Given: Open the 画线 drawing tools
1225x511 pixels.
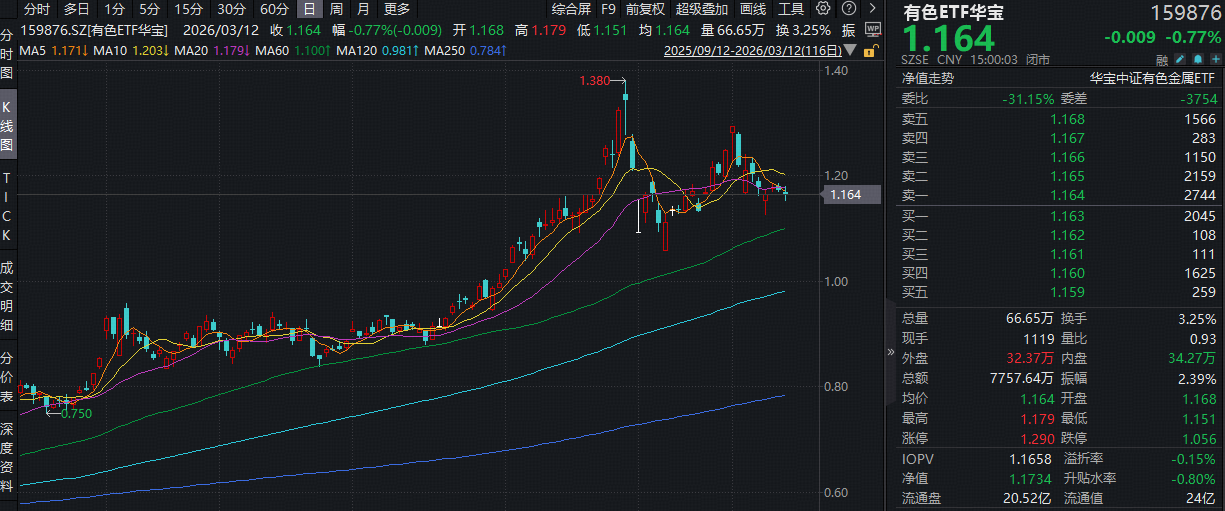Looking at the screenshot, I should click(753, 9).
